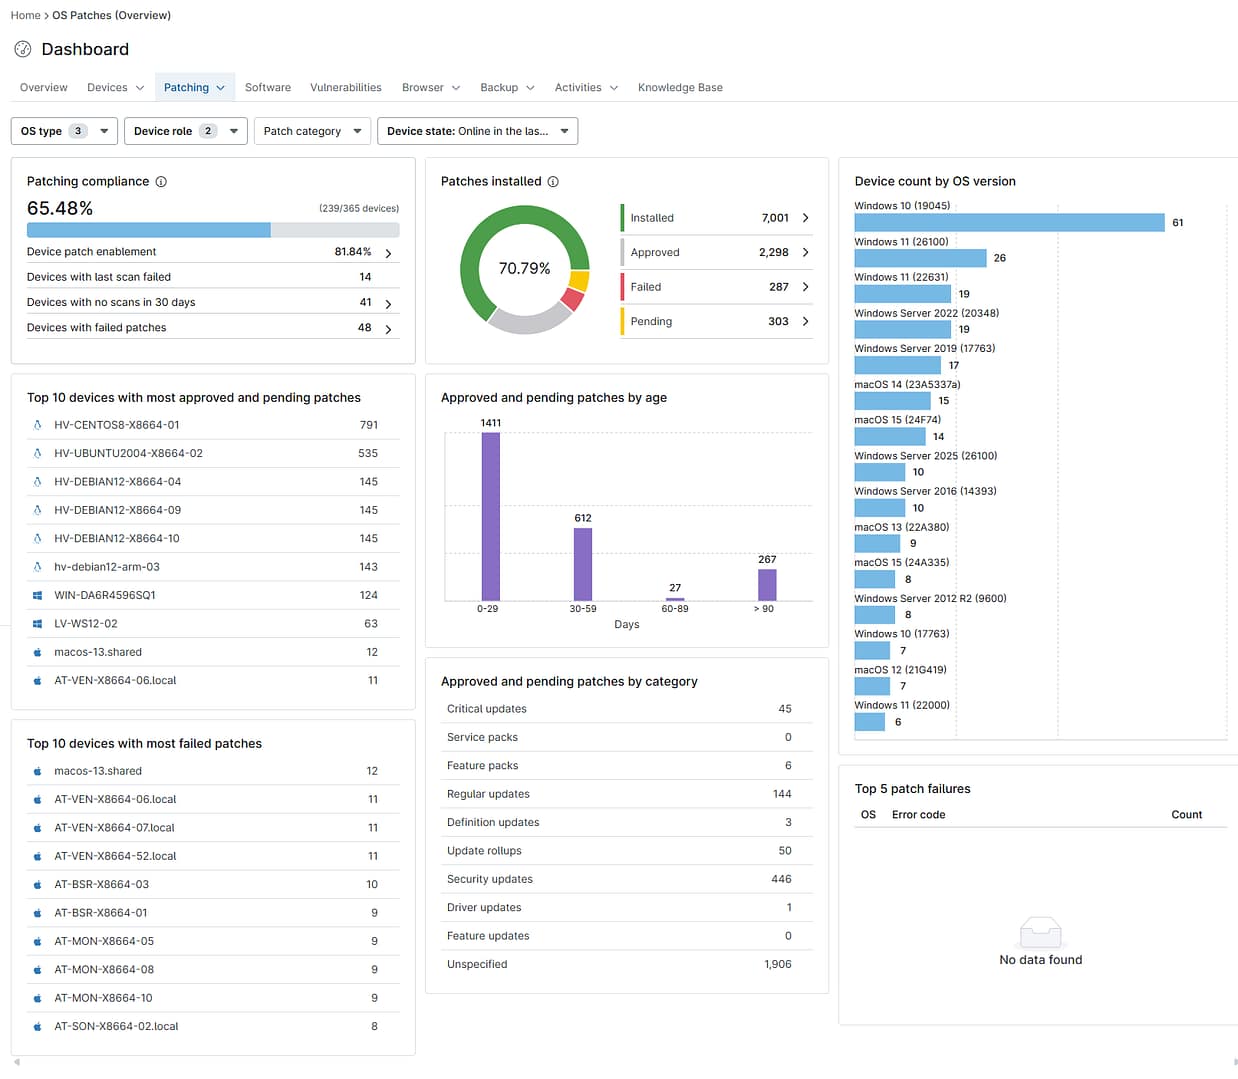Viewport: 1238px width, 1079px height.
Task: Open the Failed patches detail via its chevron
Action: [x=805, y=287]
